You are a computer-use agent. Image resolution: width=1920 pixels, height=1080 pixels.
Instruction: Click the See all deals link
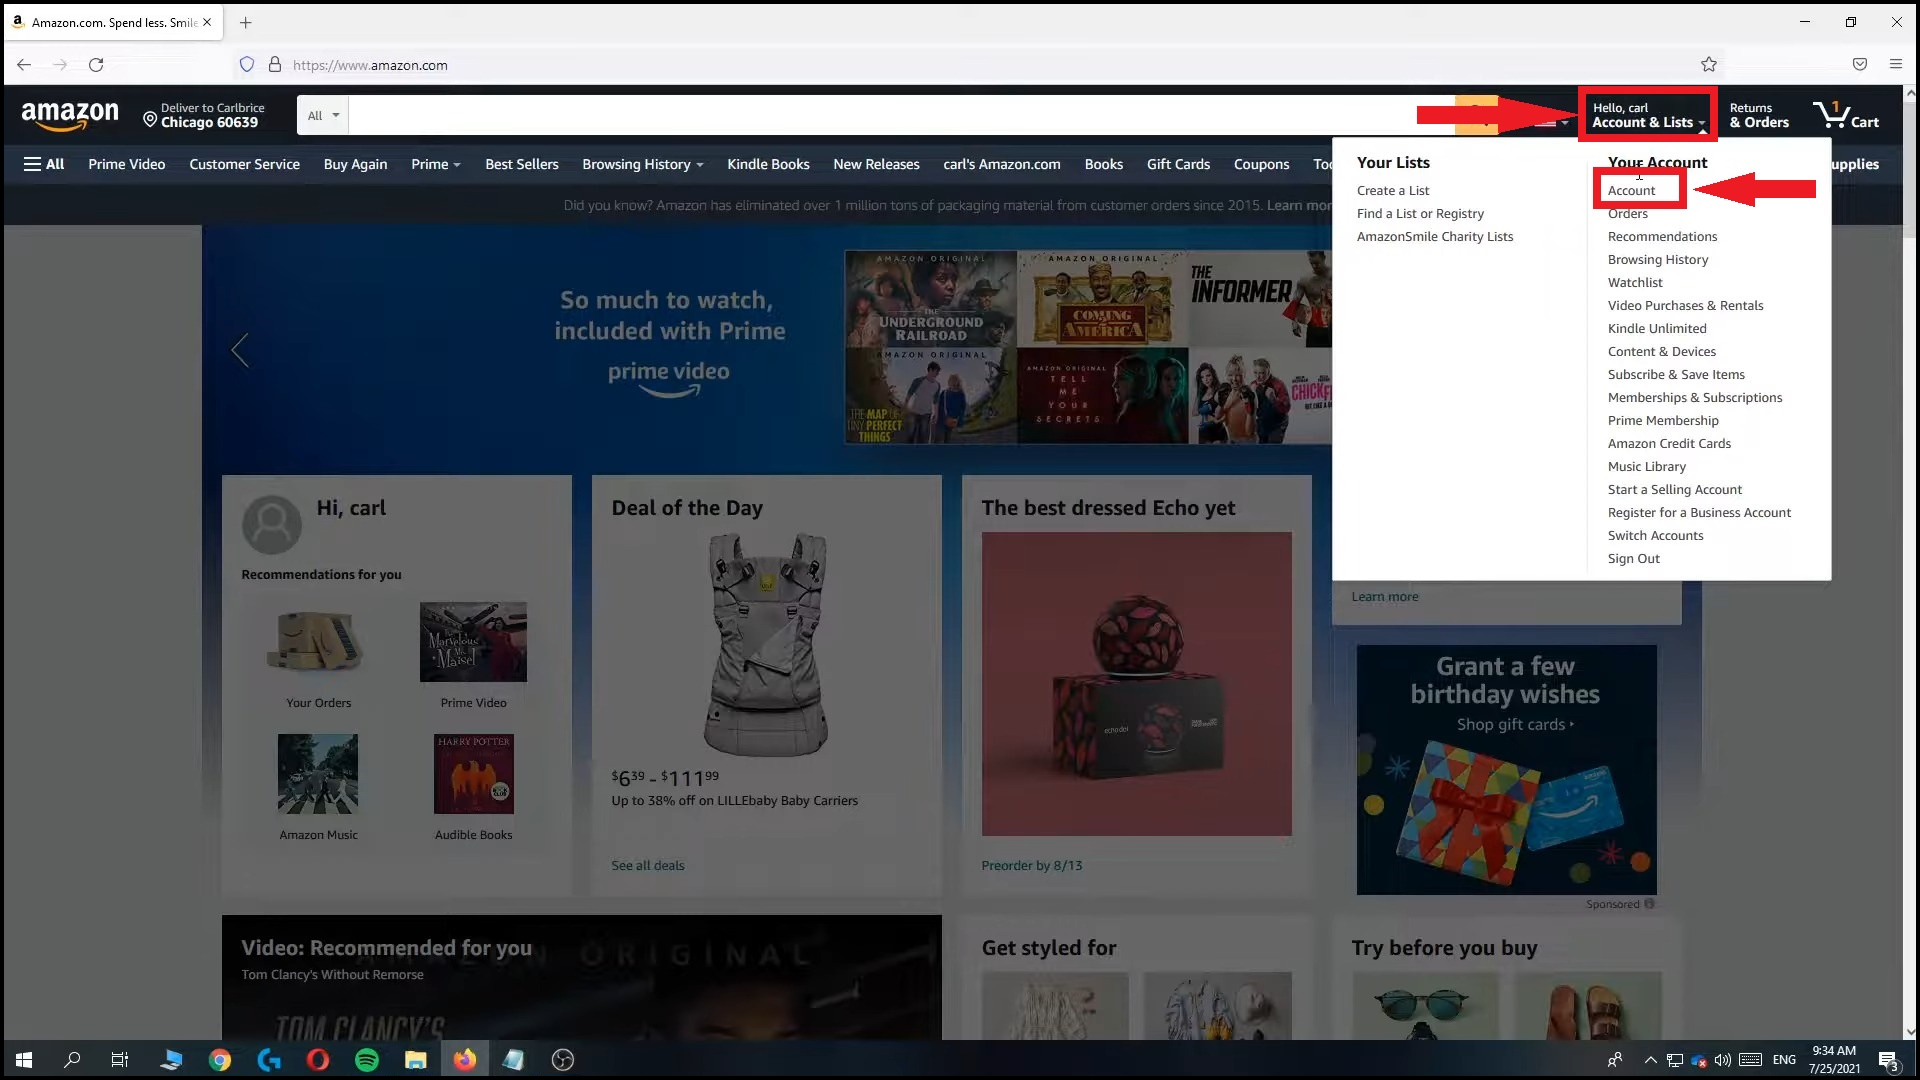pyautogui.click(x=648, y=866)
